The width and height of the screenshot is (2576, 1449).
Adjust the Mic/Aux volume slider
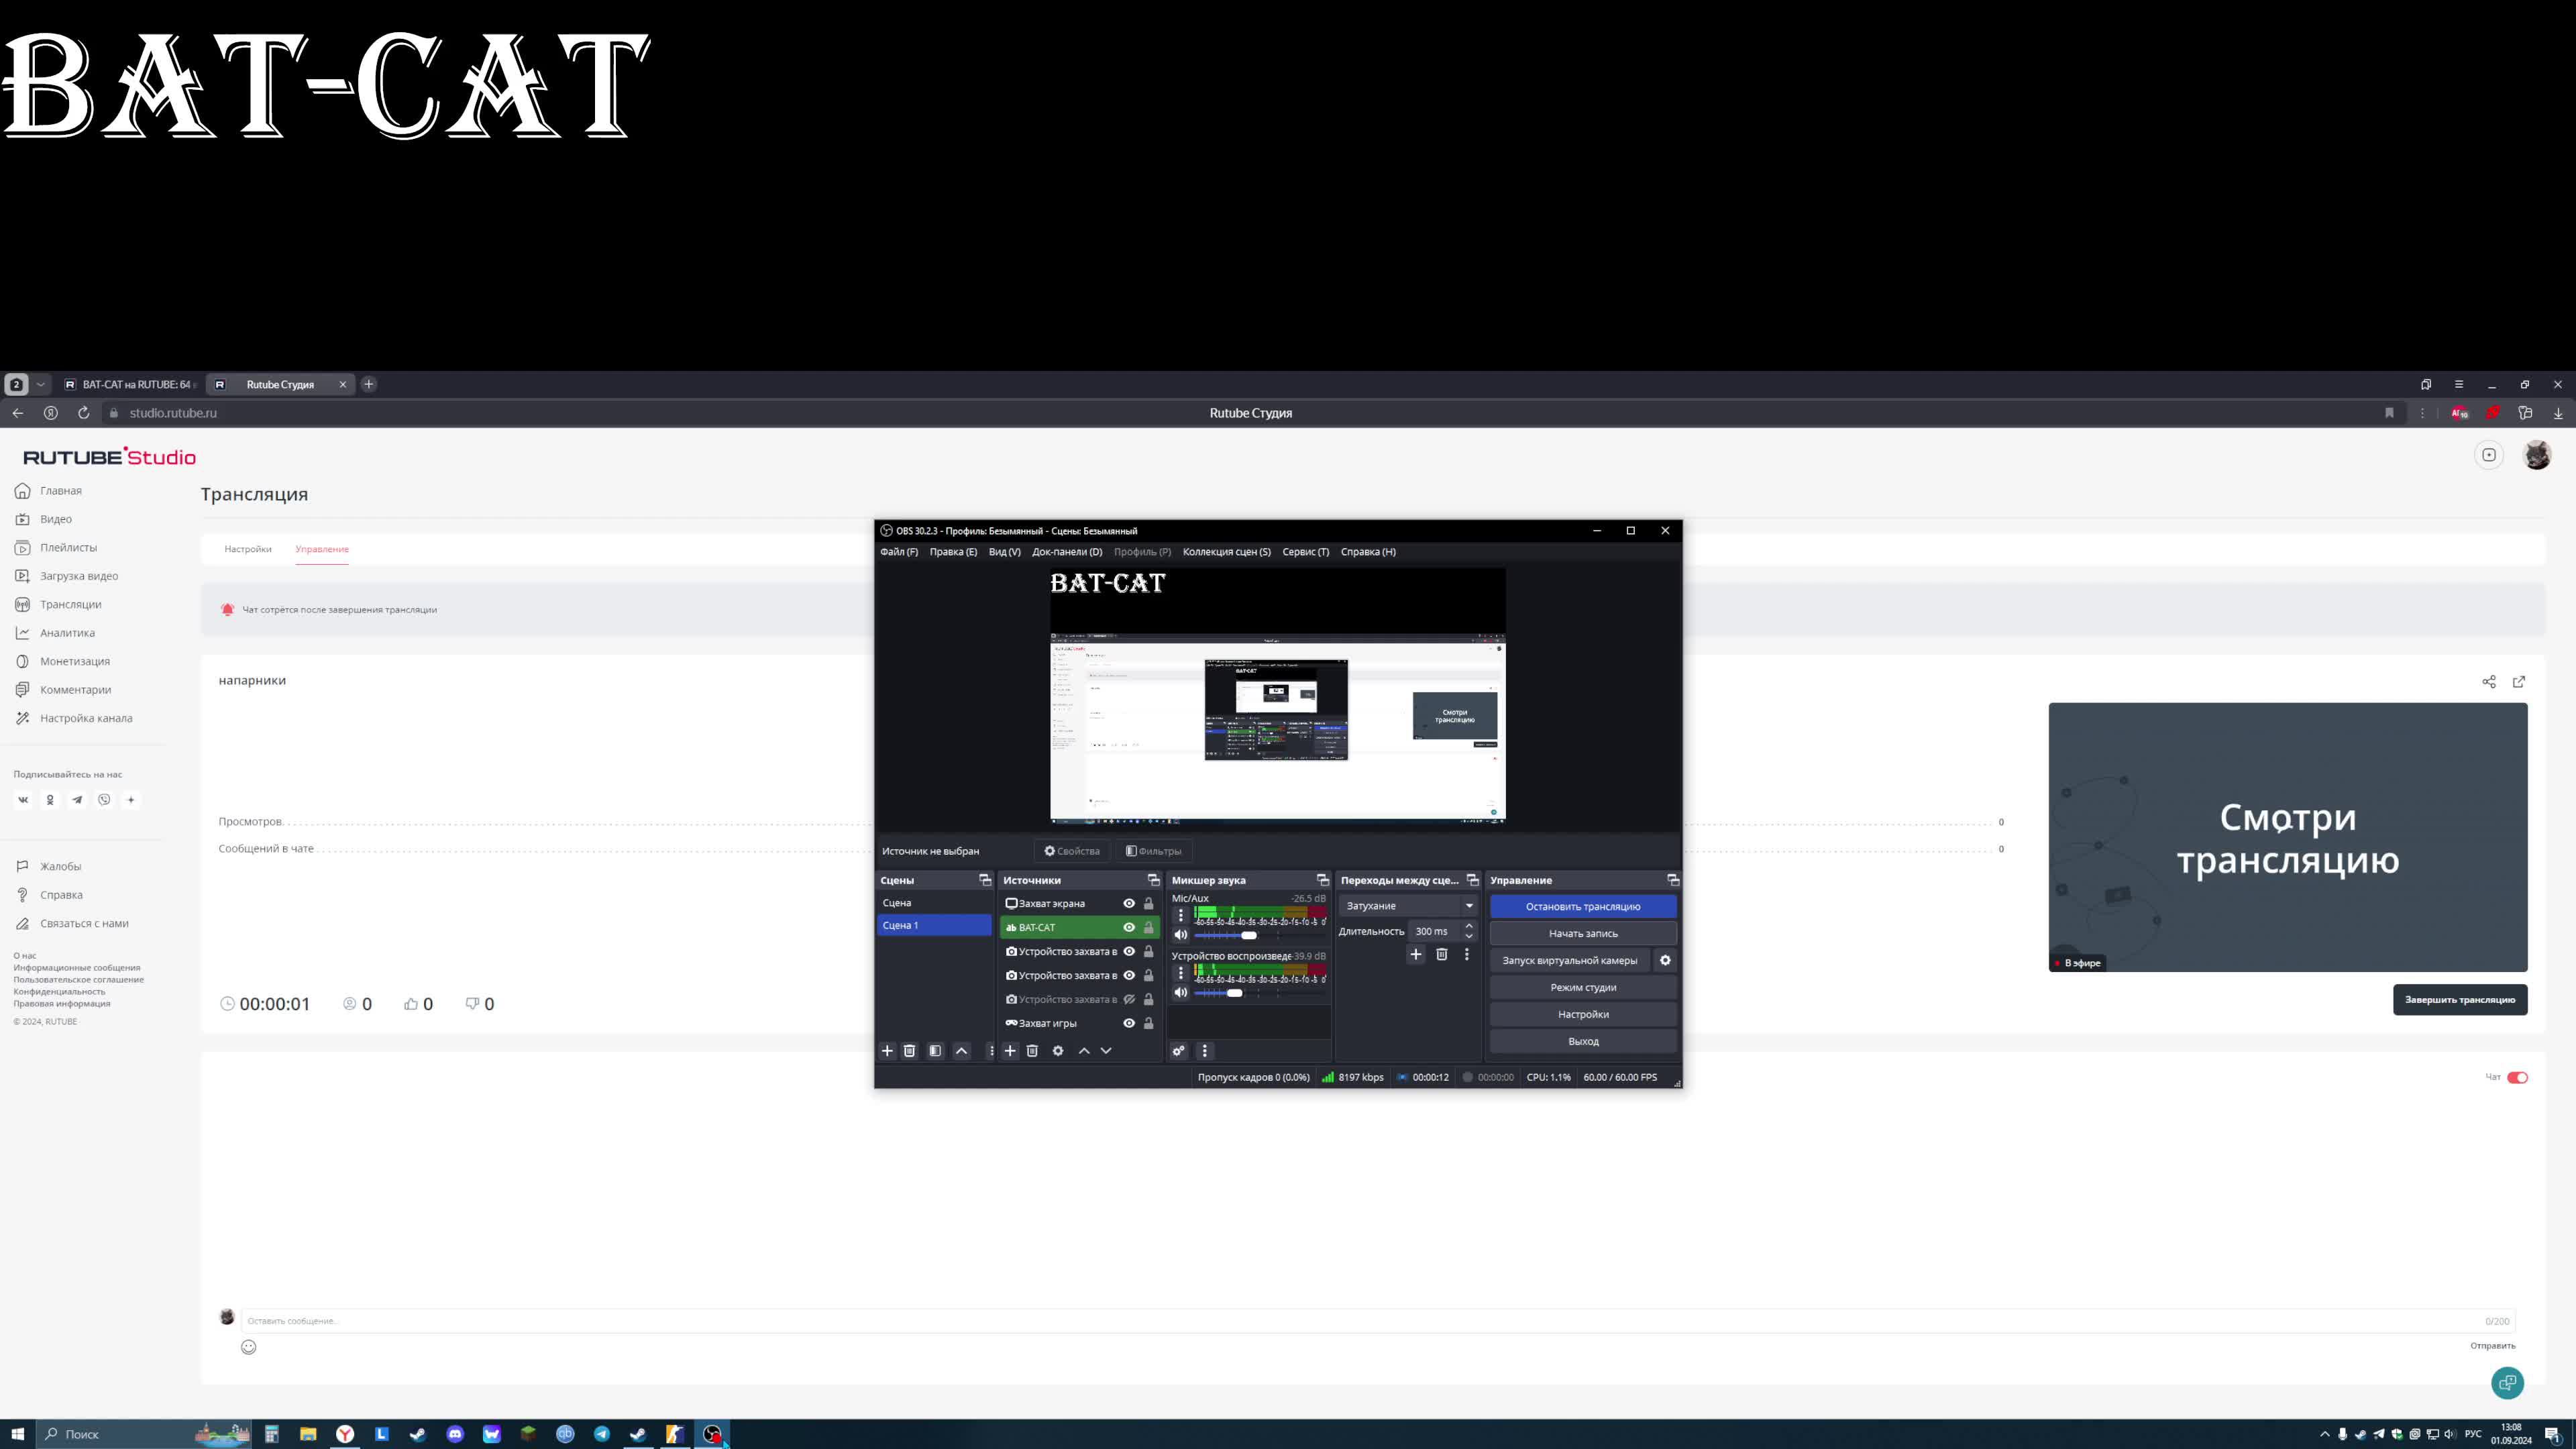1249,935
